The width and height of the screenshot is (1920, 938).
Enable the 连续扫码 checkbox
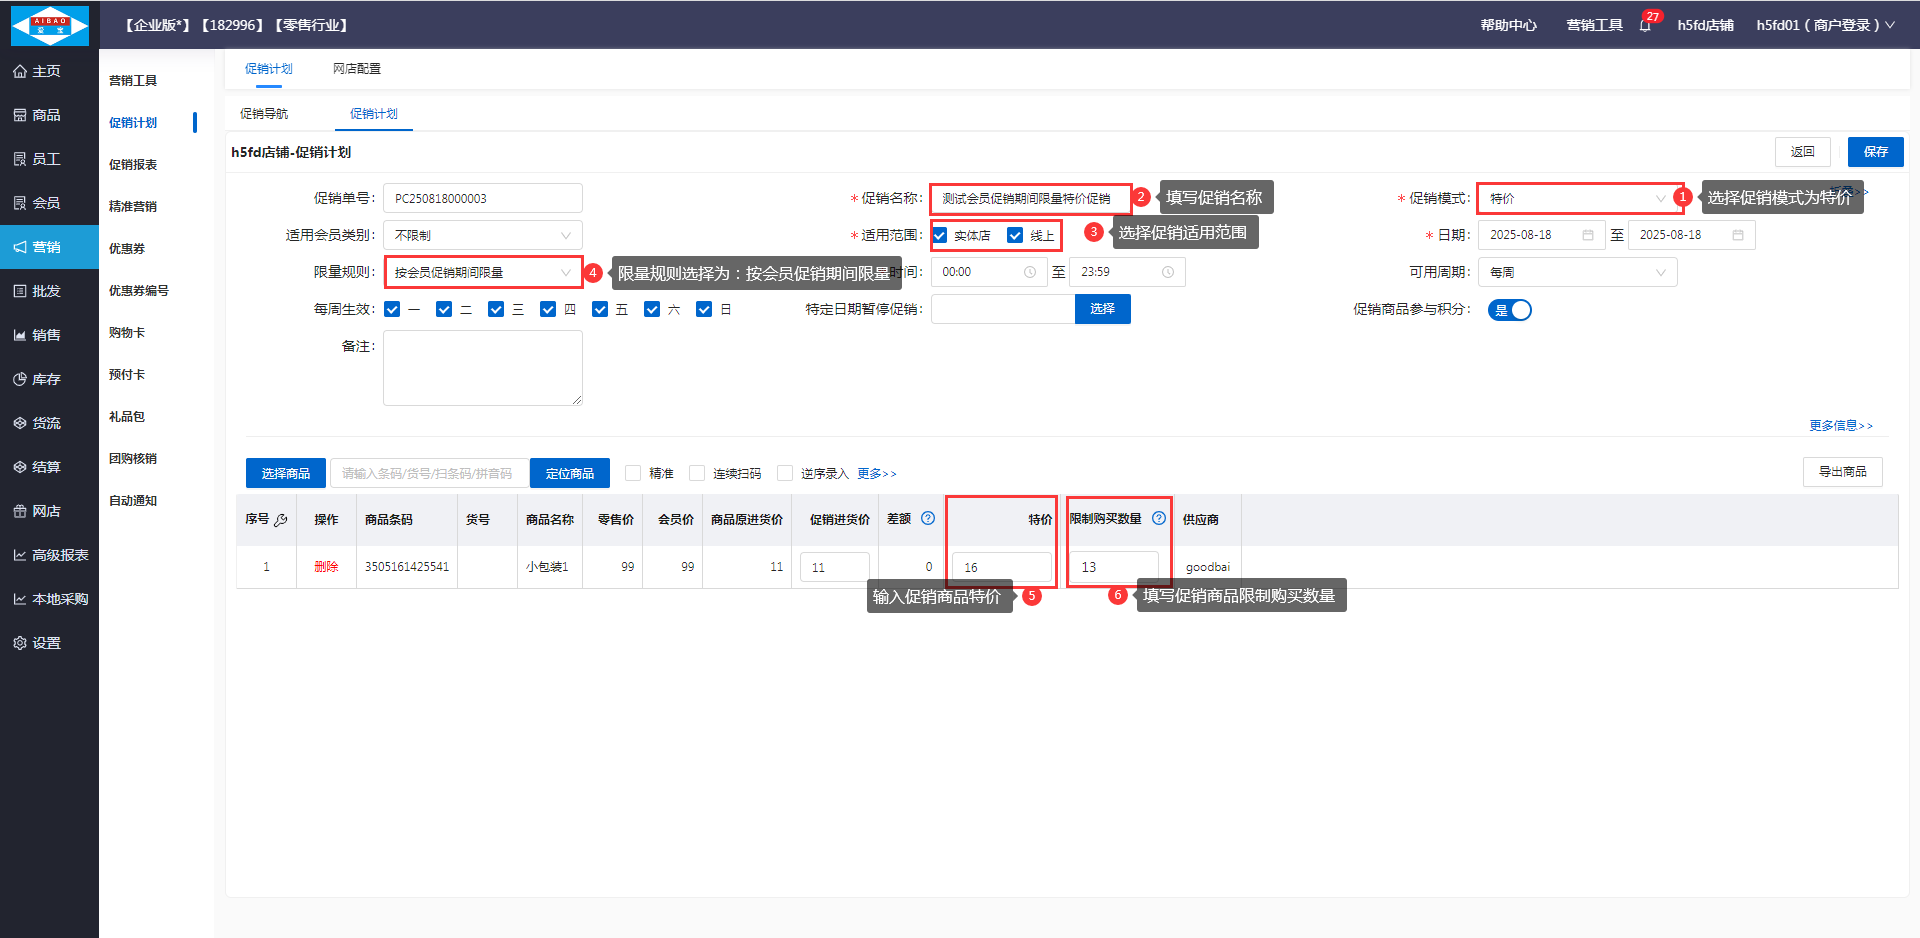tap(697, 473)
